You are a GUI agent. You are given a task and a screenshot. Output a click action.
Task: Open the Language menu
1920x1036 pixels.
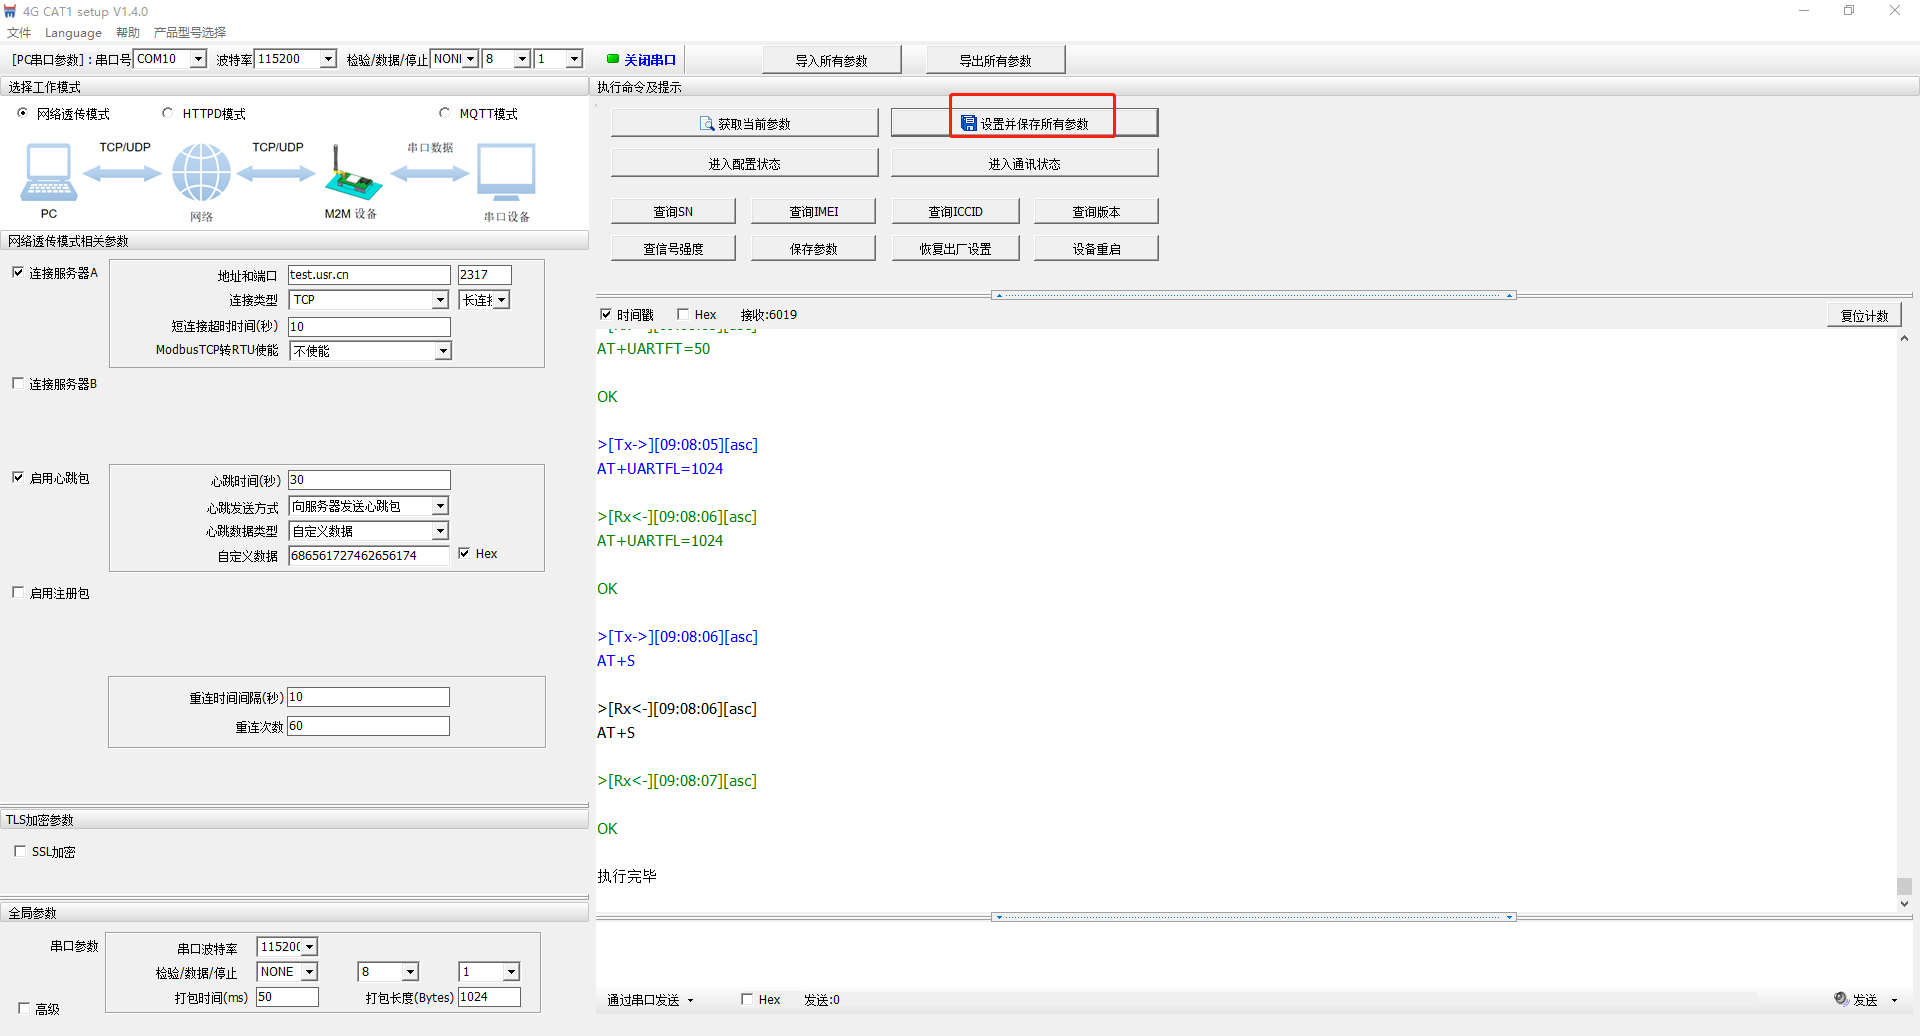pyautogui.click(x=73, y=33)
